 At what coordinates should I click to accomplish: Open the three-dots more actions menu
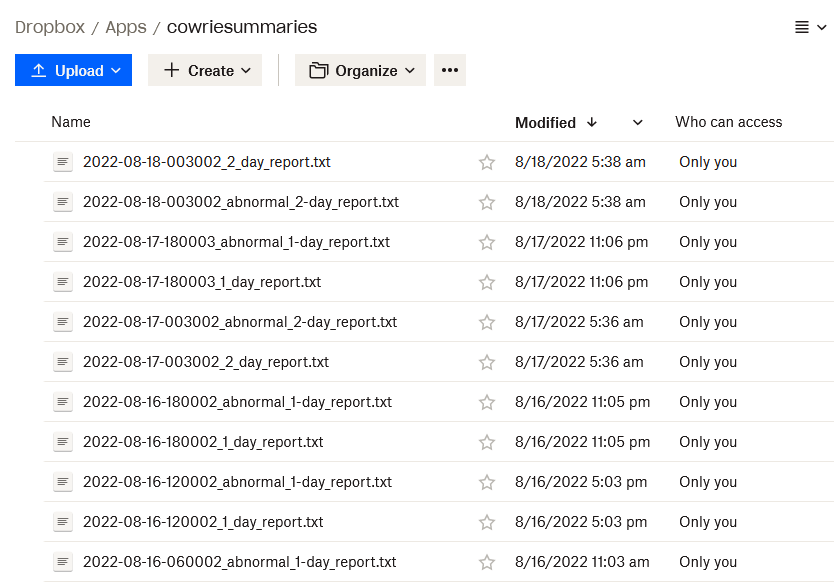450,70
